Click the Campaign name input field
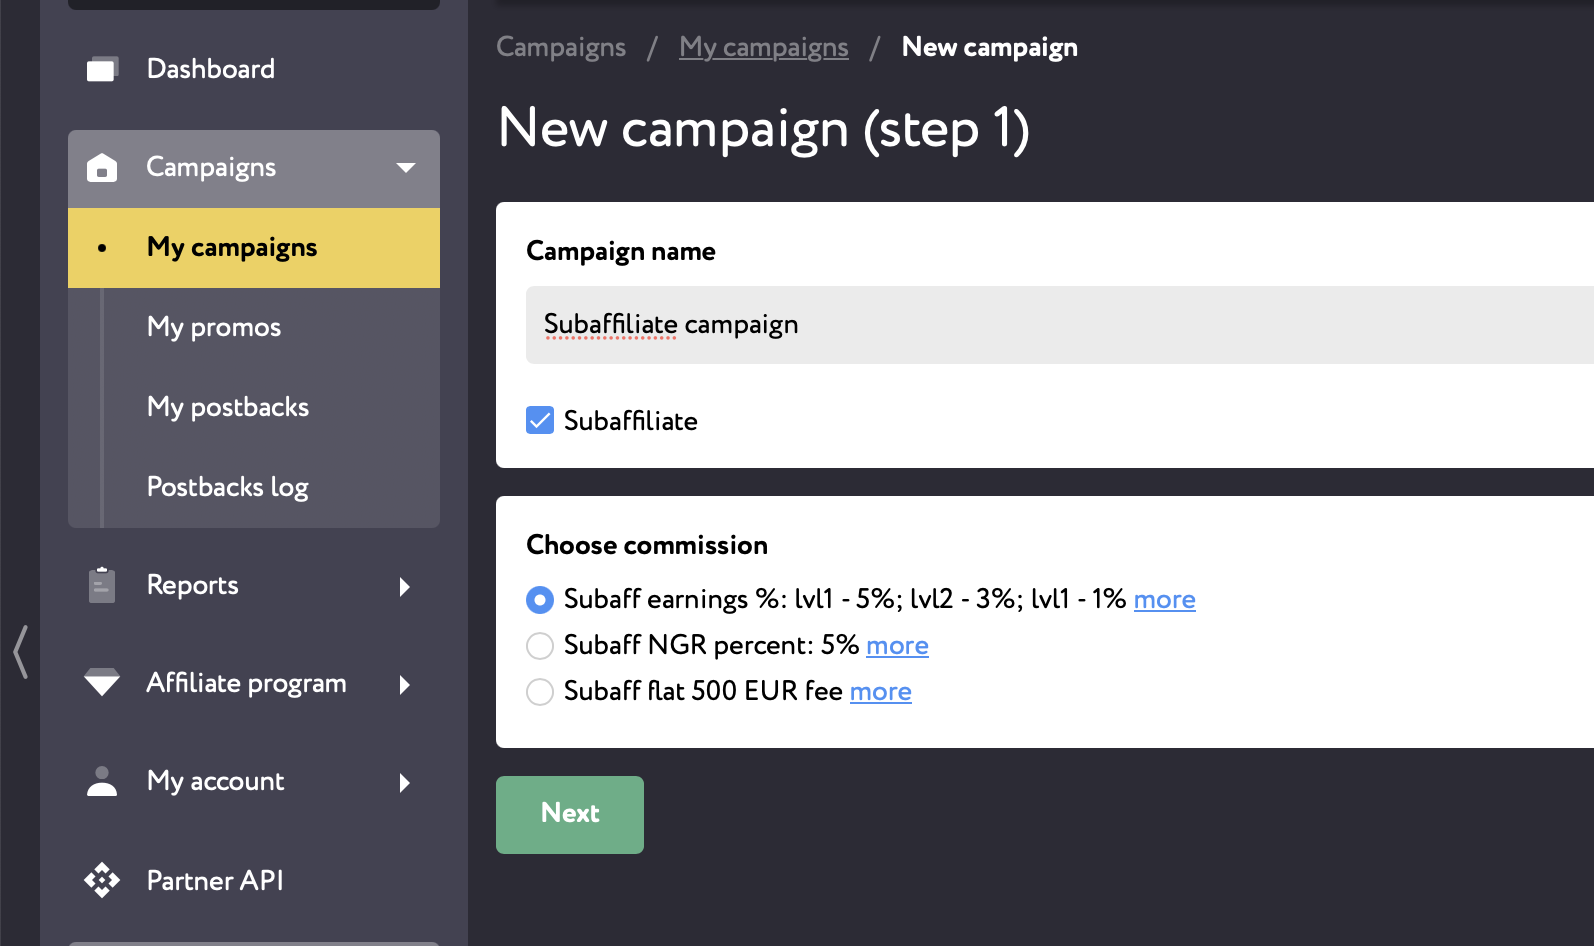The height and width of the screenshot is (946, 1594). point(1060,325)
